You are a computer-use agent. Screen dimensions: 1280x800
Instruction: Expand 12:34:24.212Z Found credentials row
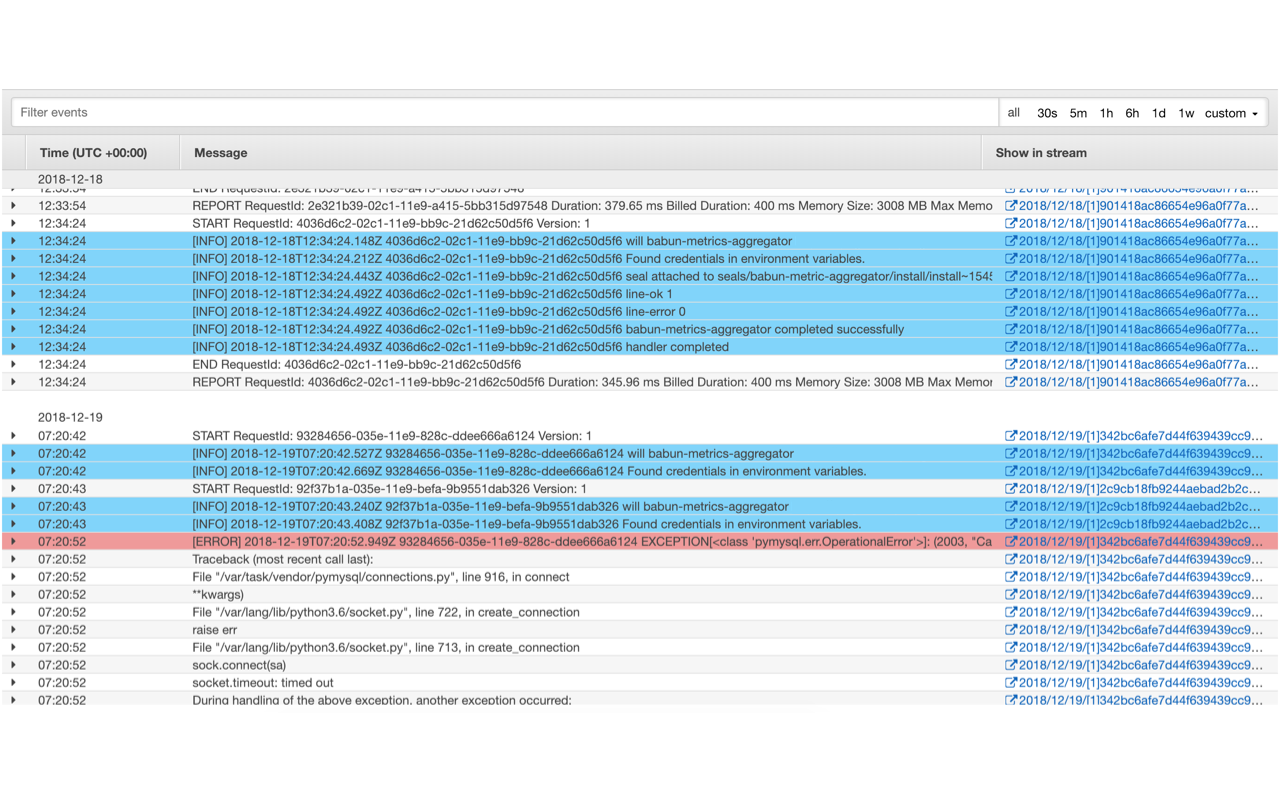14,259
